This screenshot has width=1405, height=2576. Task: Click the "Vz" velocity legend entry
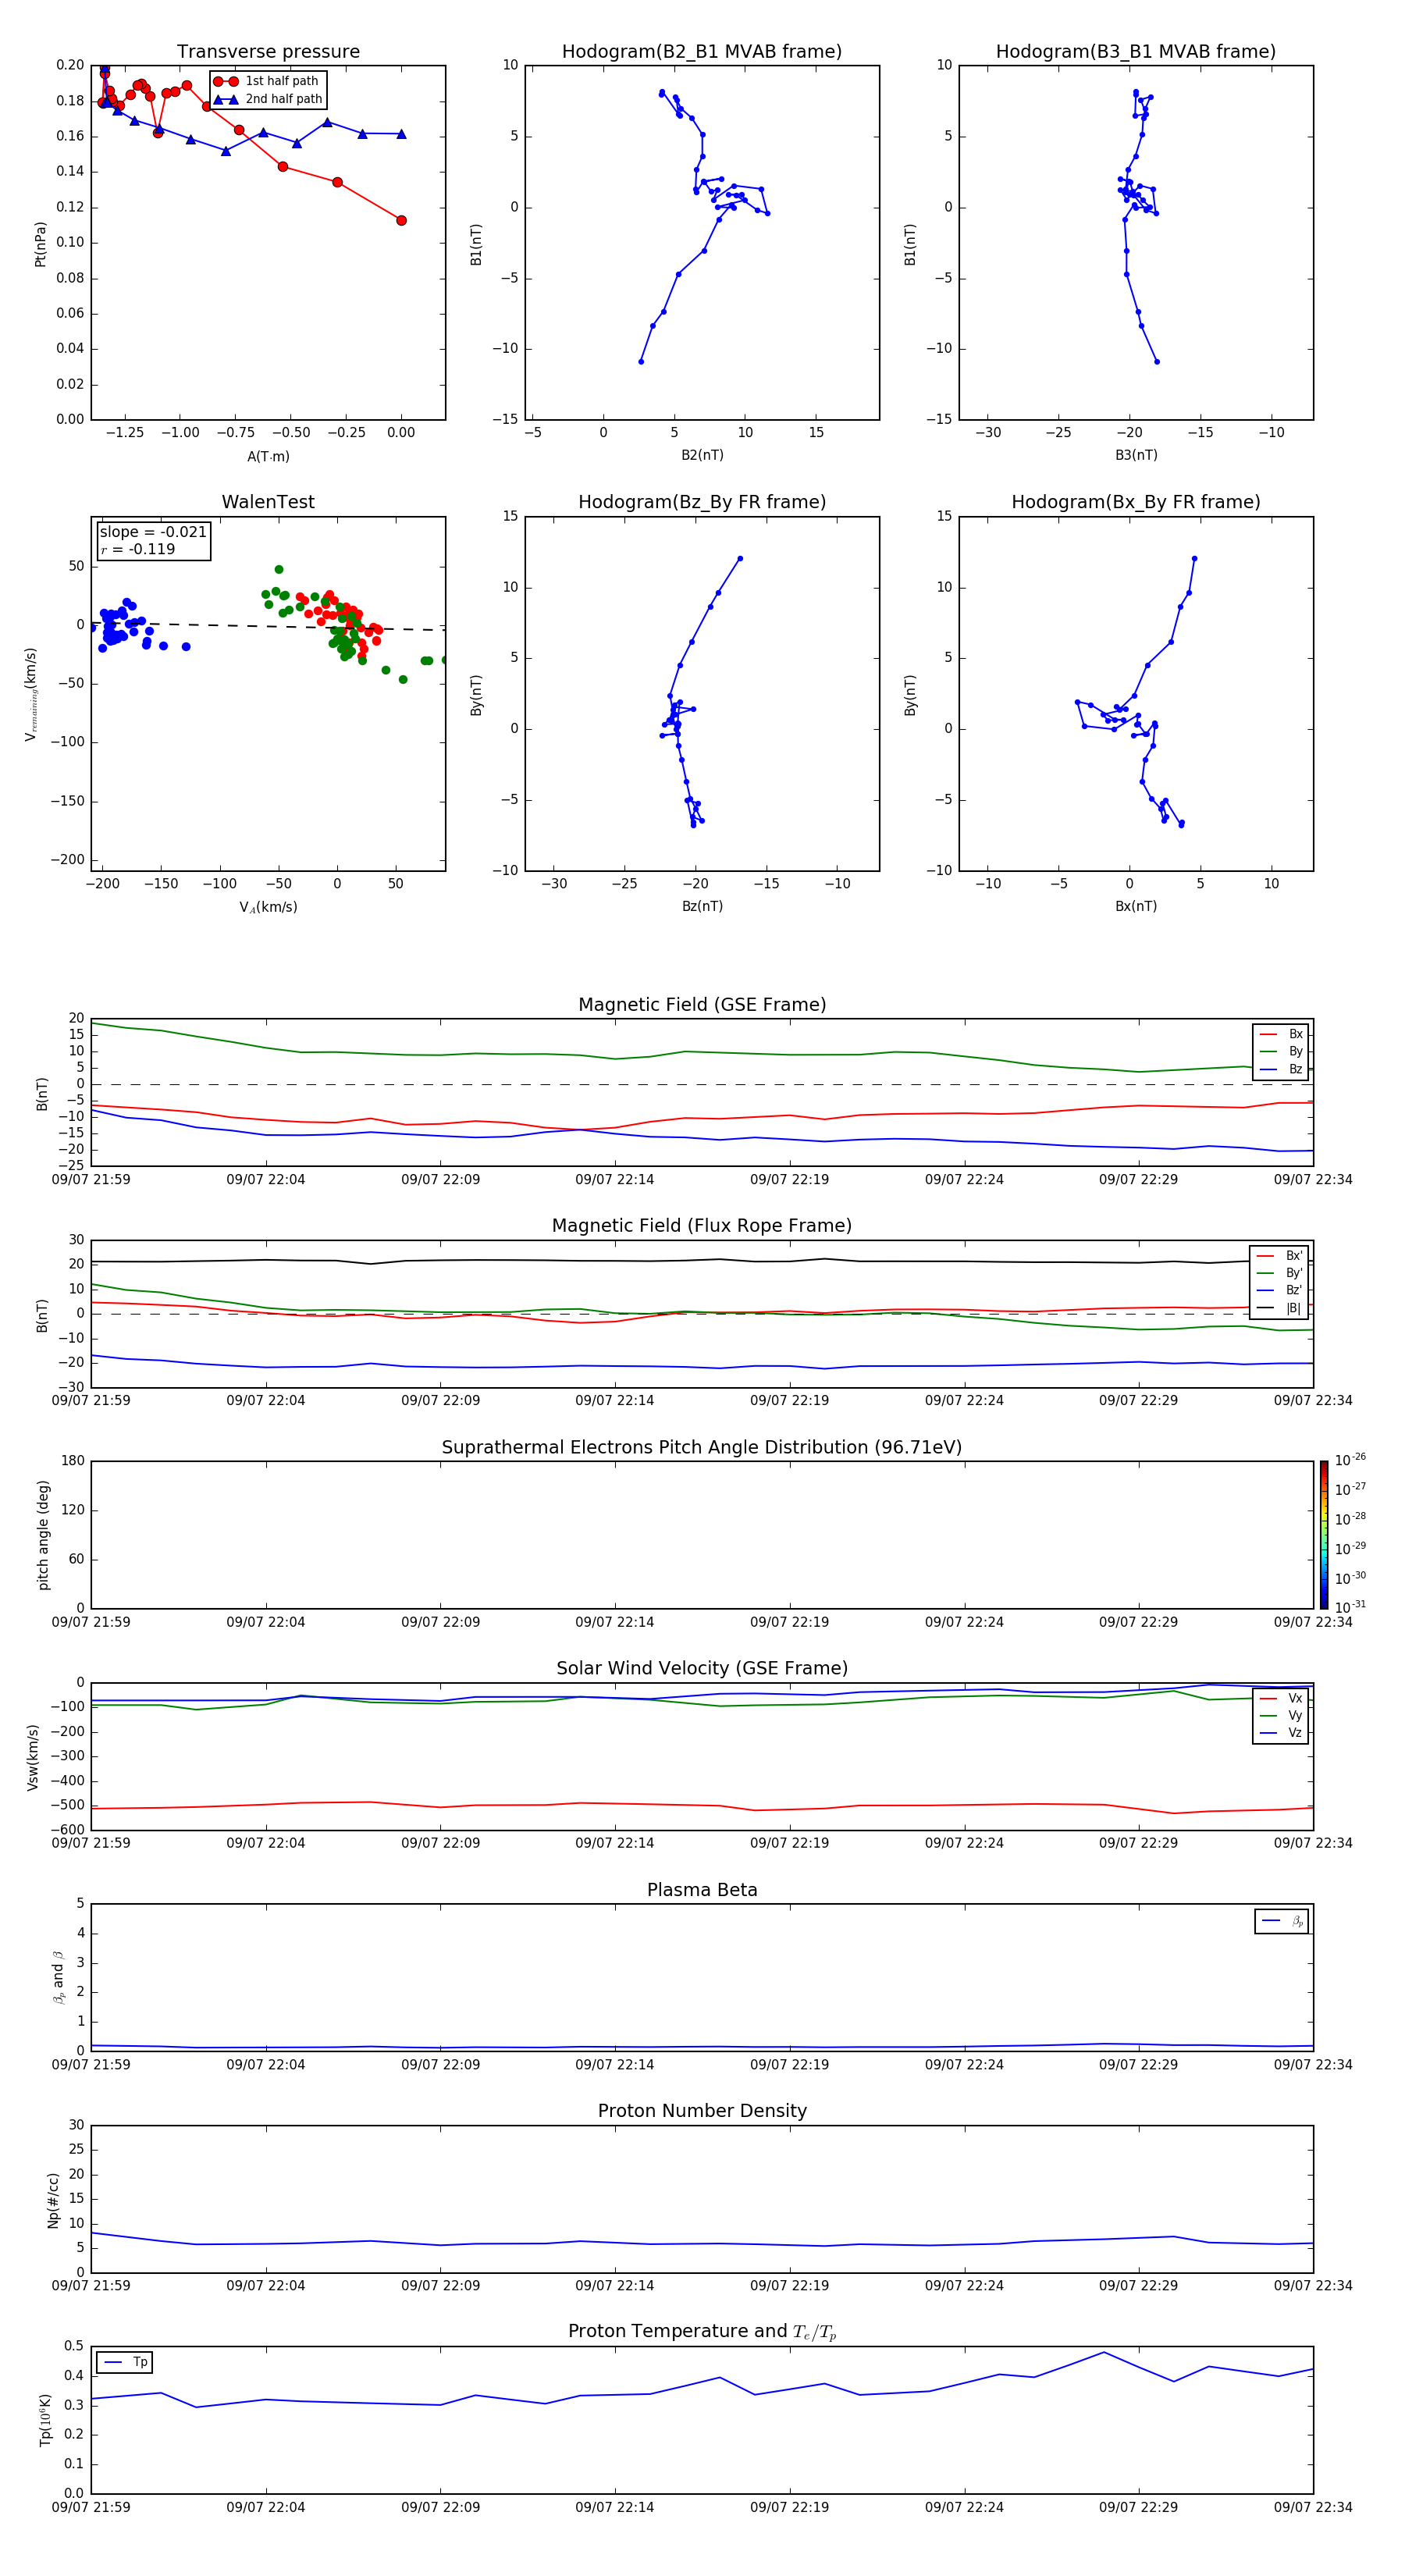click(1282, 1733)
